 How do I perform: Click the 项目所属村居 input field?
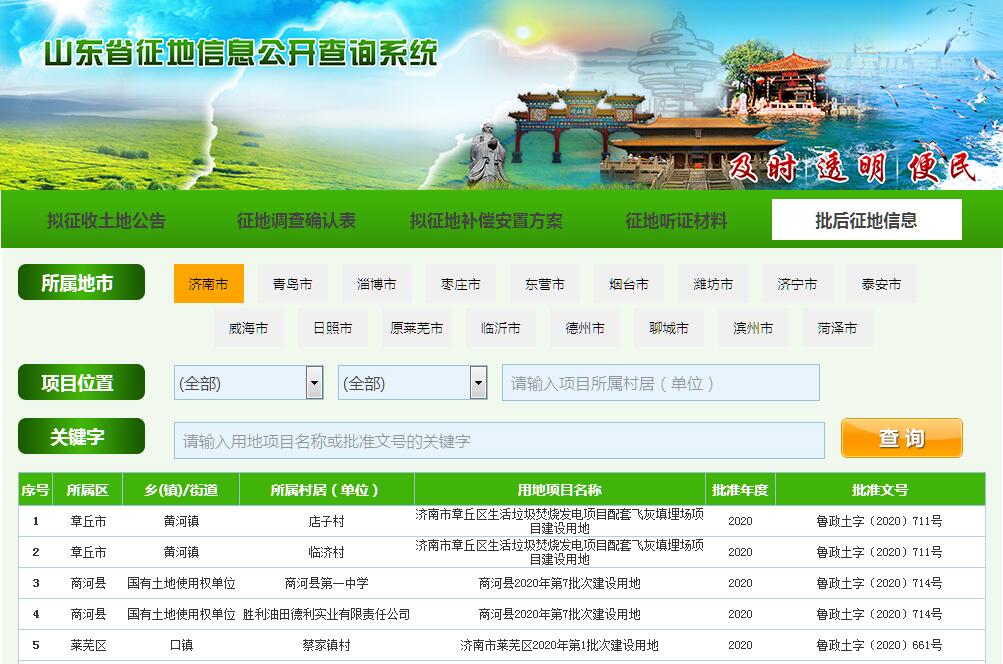[660, 383]
